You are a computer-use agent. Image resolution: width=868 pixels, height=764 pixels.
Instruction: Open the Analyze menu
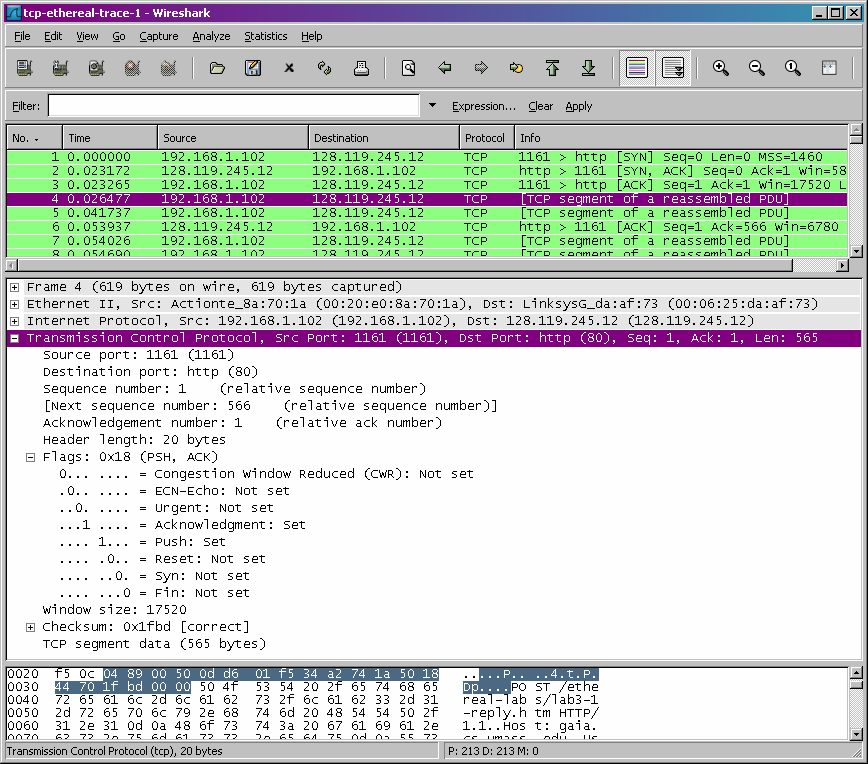point(211,36)
